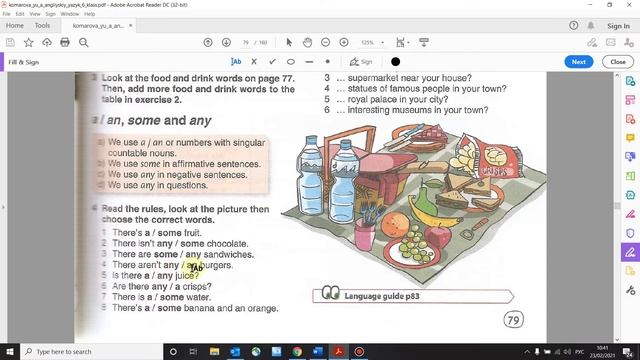Enable scrolling mode icon

(424, 42)
